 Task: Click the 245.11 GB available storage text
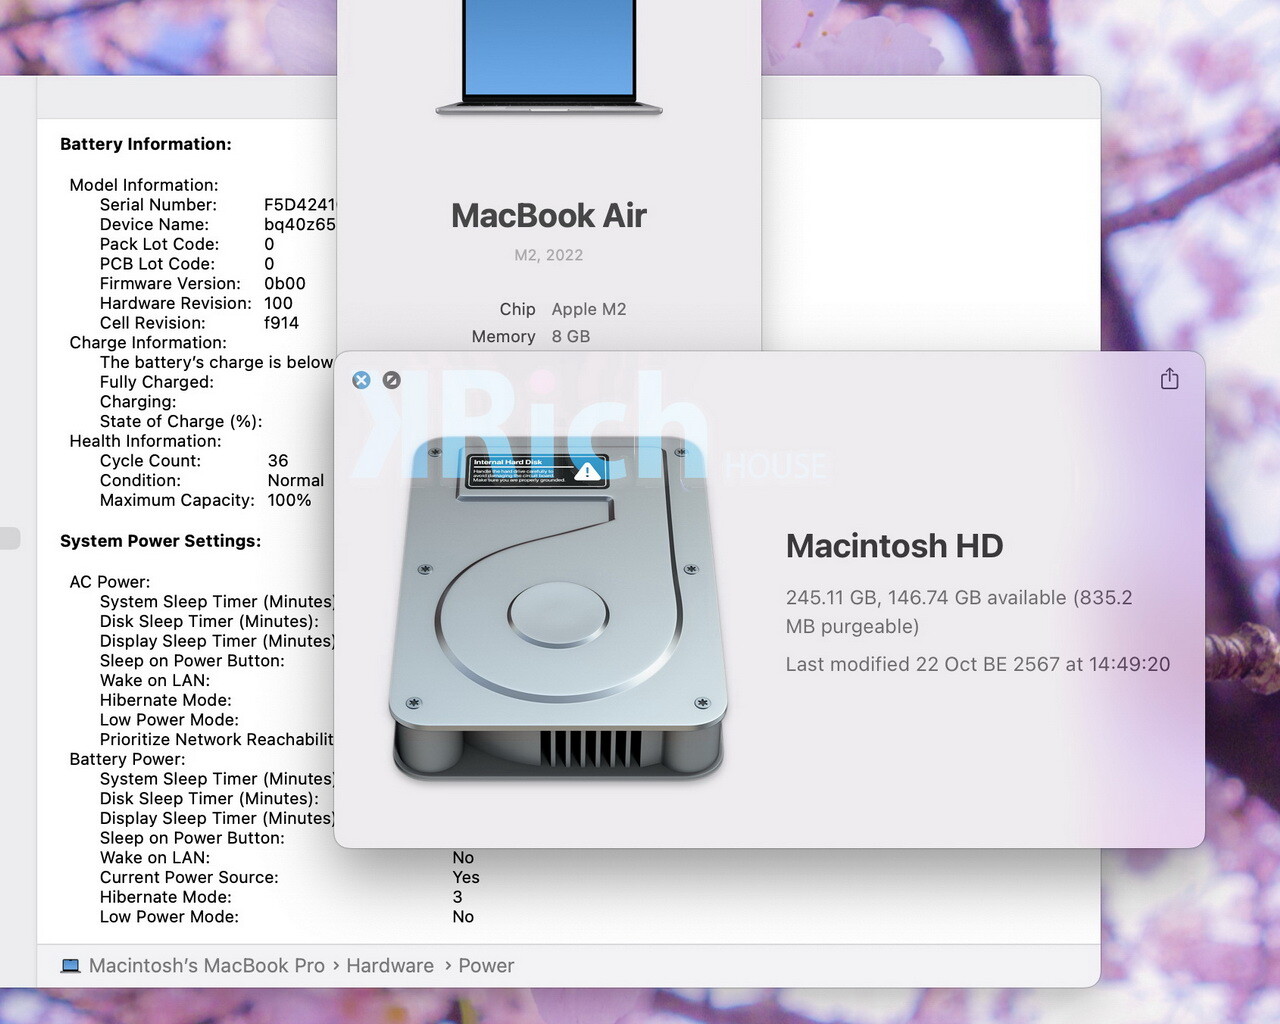pyautogui.click(x=959, y=612)
